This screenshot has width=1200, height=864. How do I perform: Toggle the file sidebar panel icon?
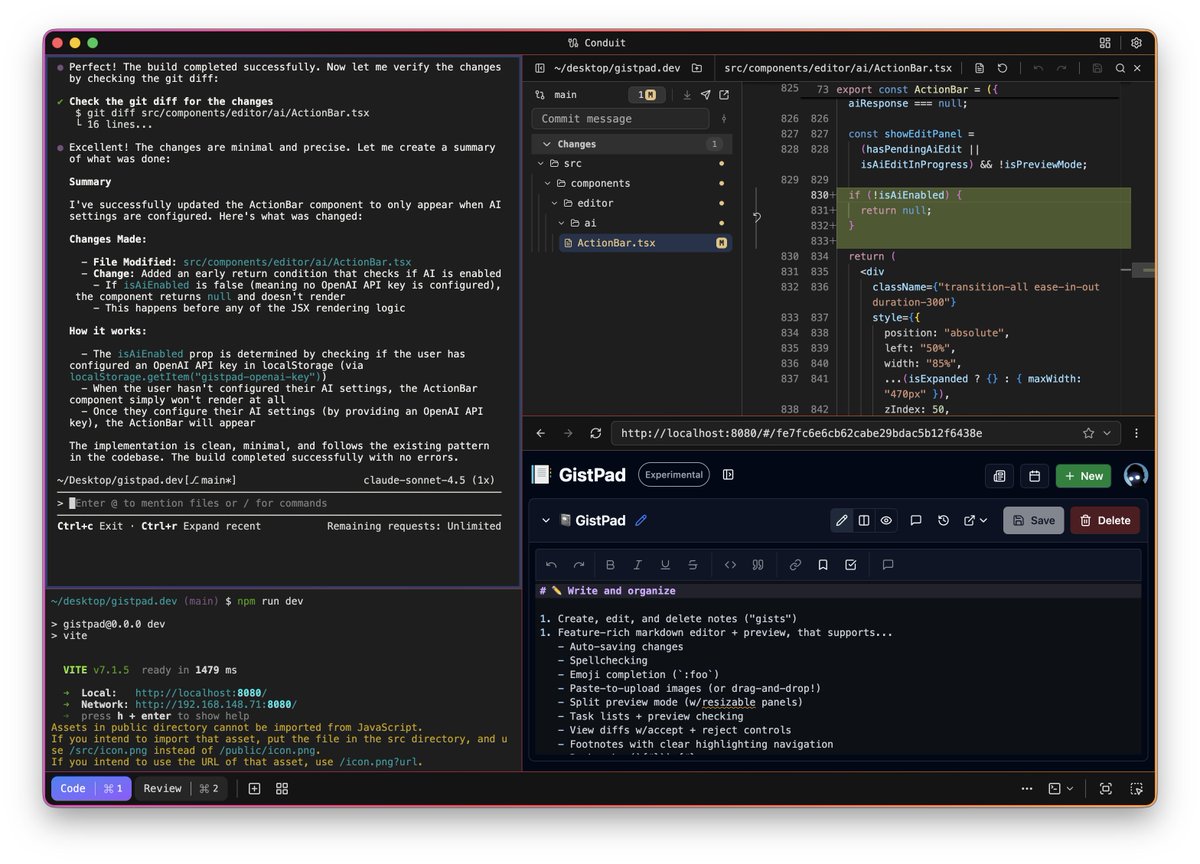click(540, 68)
